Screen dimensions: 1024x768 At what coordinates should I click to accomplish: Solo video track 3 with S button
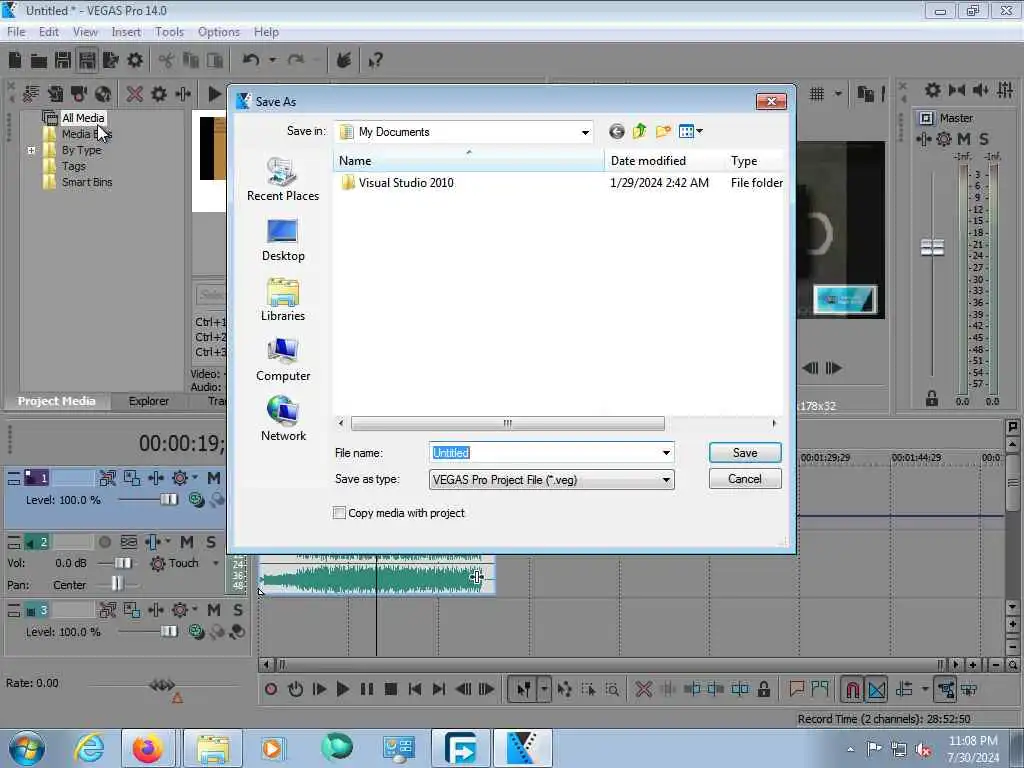click(238, 610)
